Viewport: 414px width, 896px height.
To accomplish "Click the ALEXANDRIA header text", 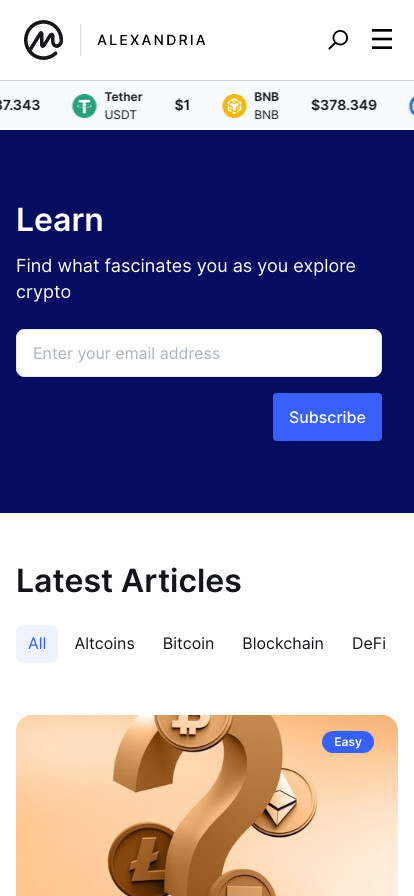I will [x=152, y=40].
